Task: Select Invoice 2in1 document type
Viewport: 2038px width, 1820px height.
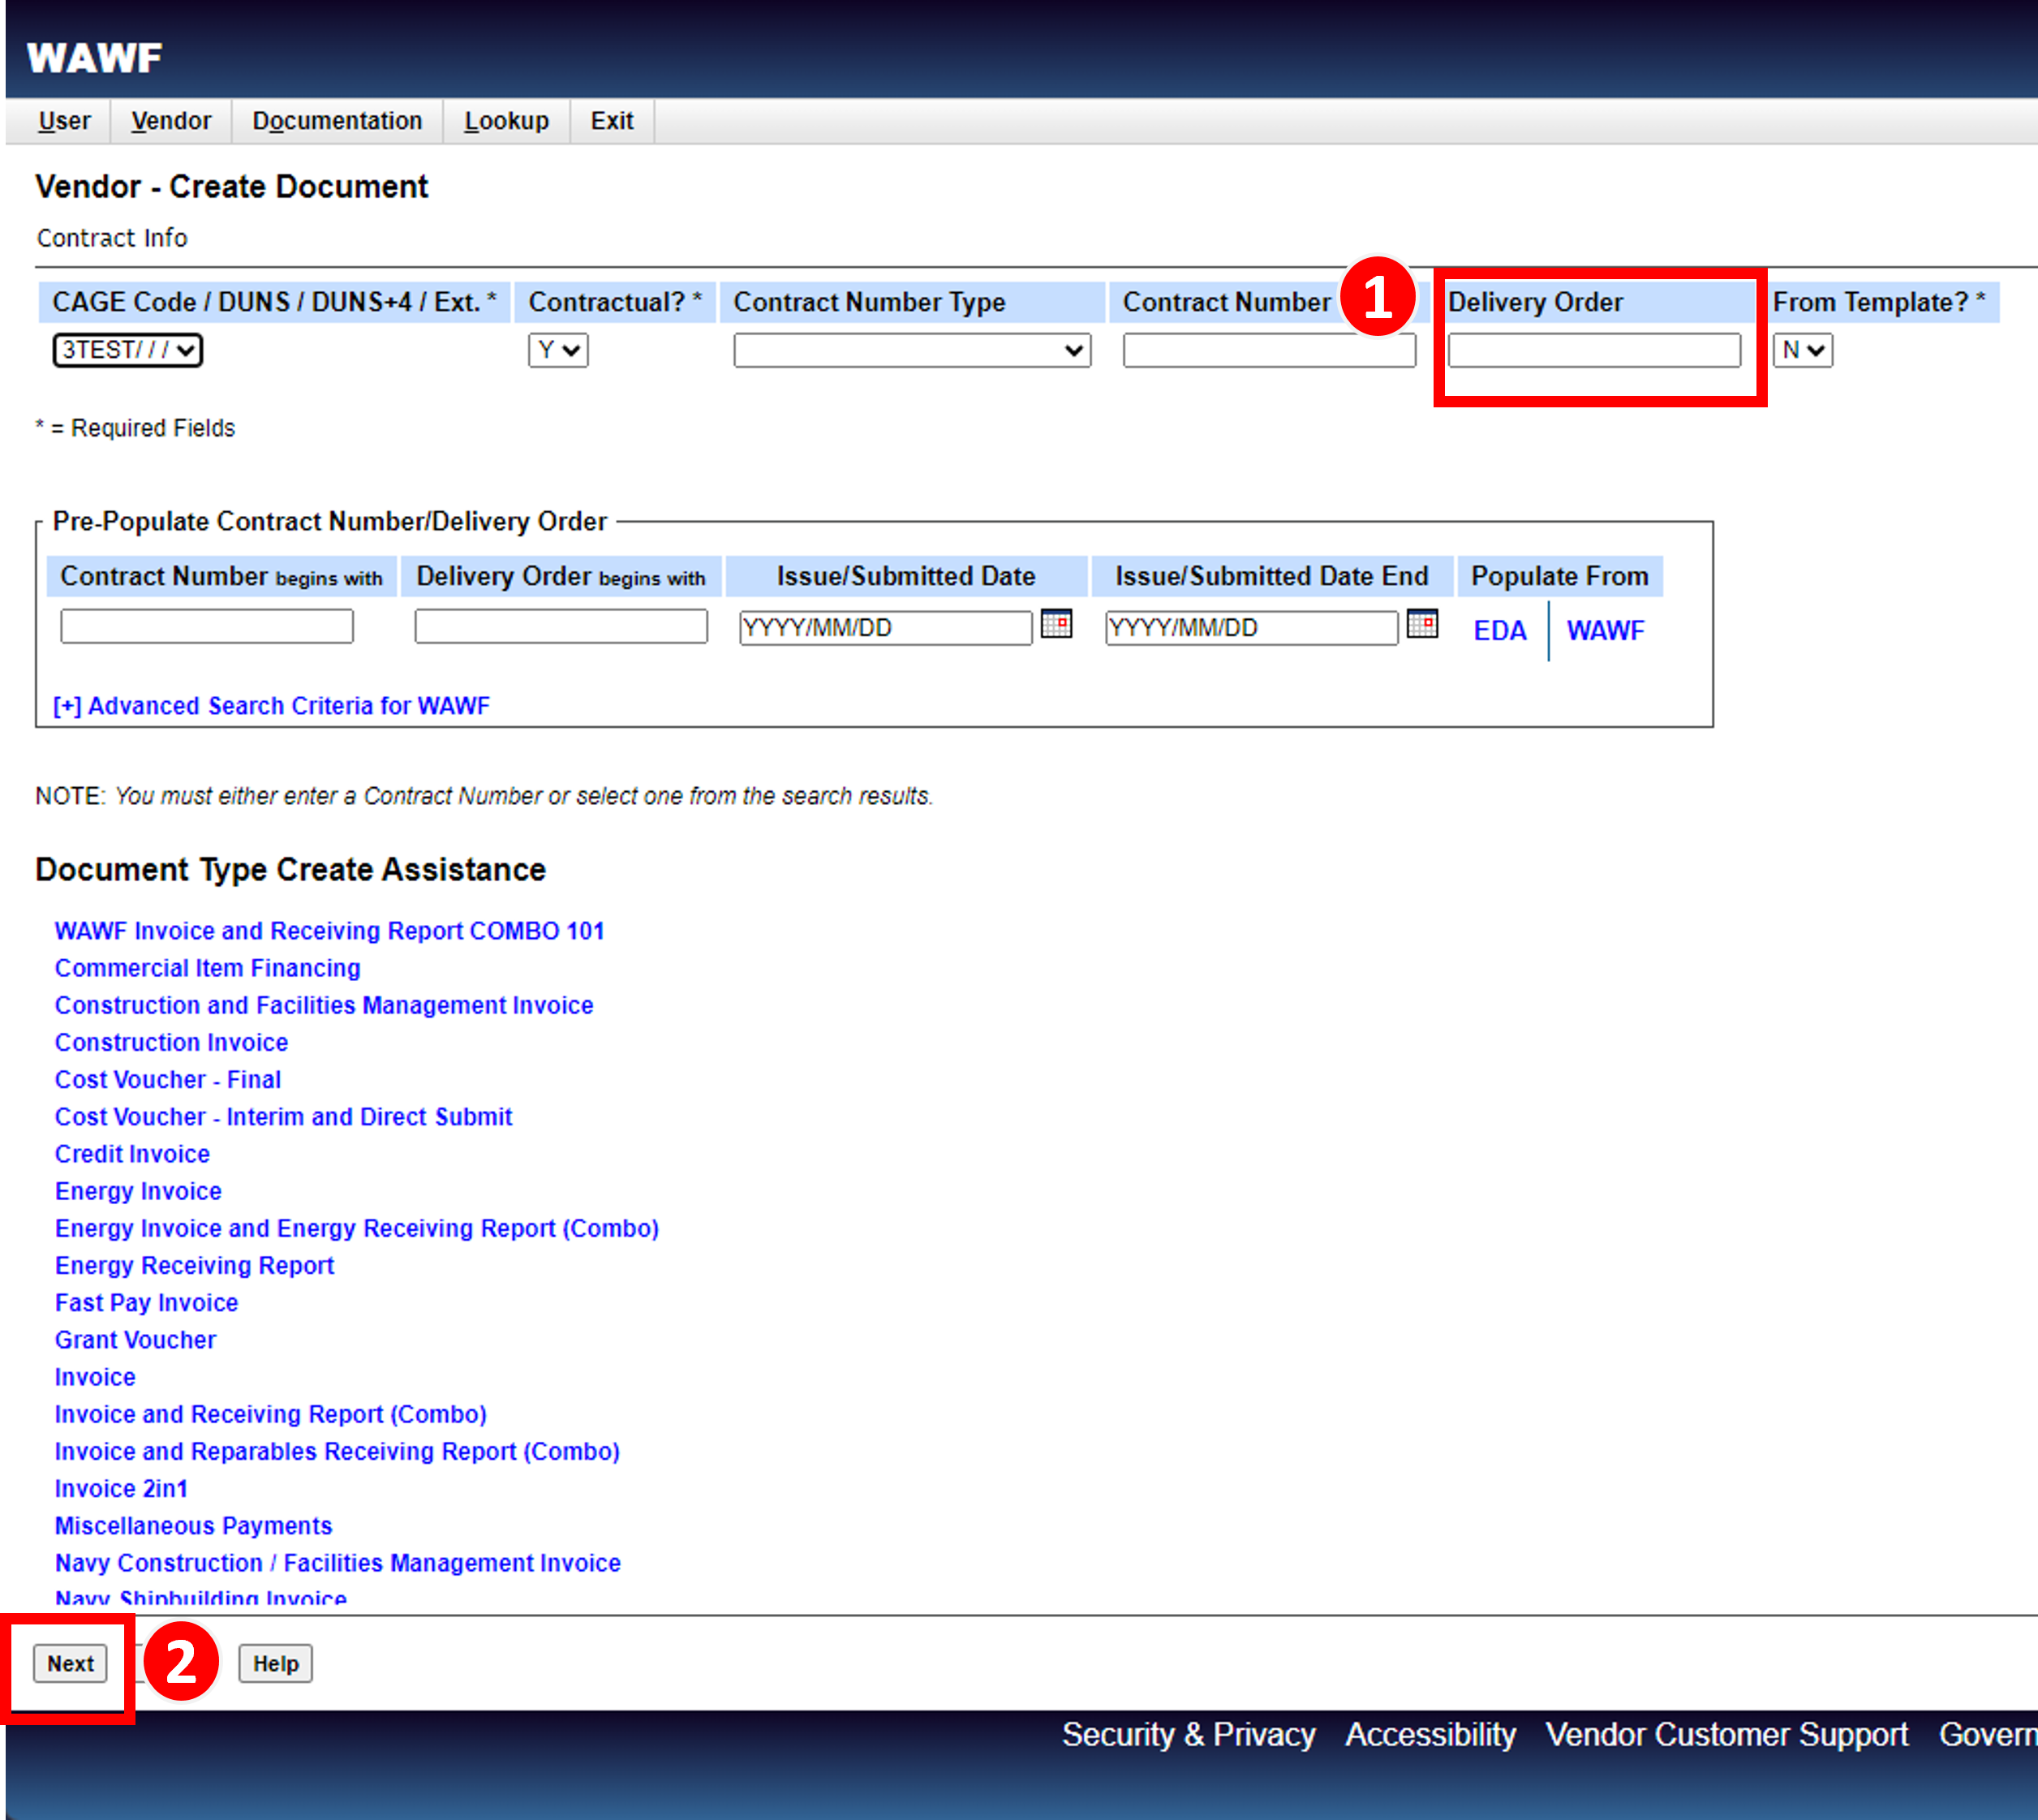Action: pyautogui.click(x=121, y=1488)
